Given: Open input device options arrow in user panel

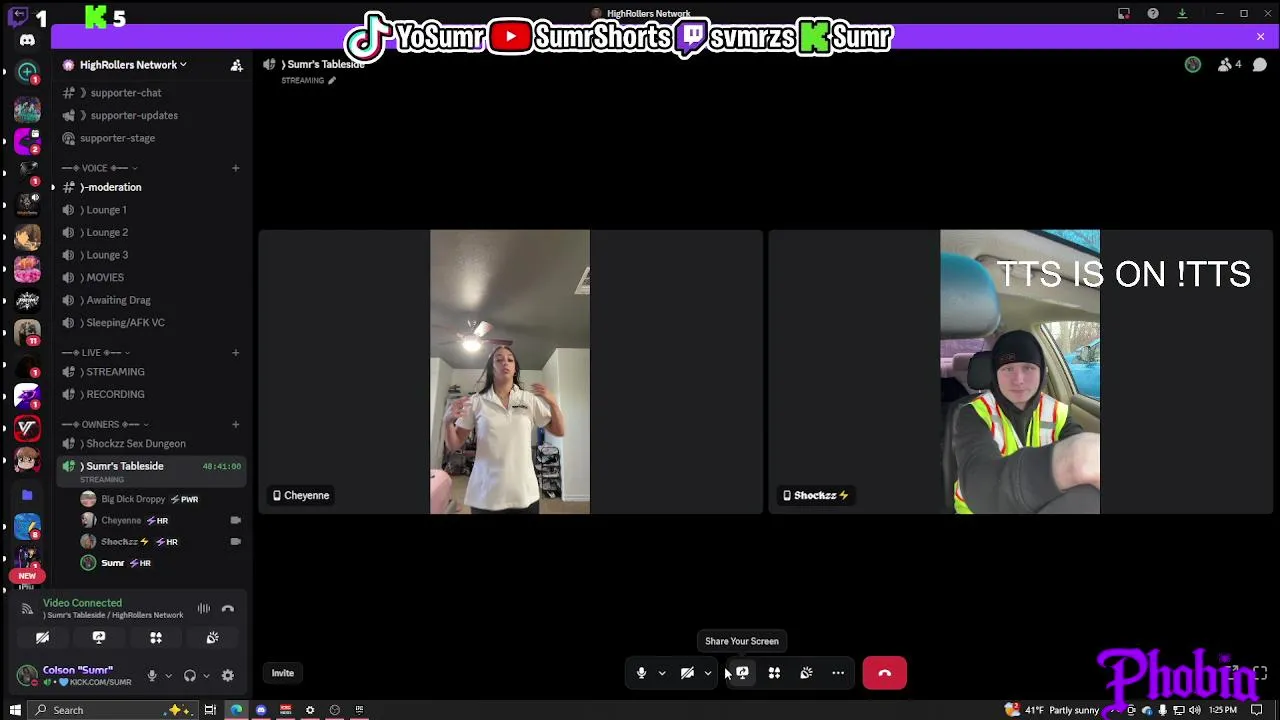Looking at the screenshot, I should [x=168, y=676].
